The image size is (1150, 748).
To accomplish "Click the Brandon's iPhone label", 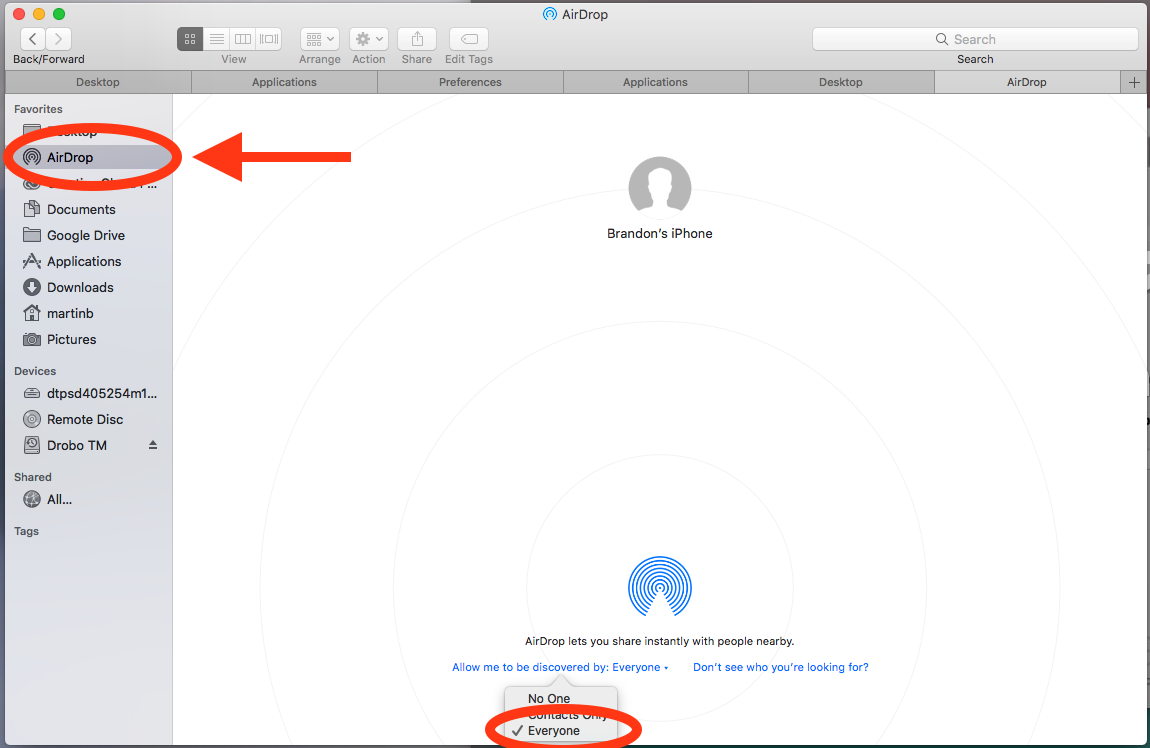I will click(660, 233).
